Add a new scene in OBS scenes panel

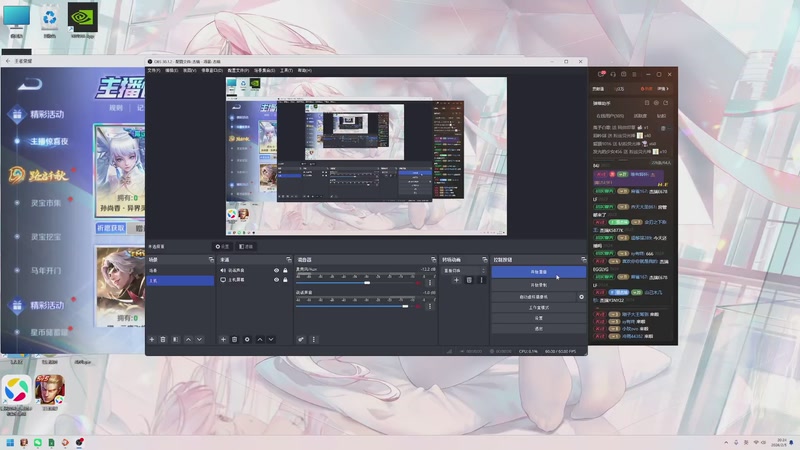pos(152,339)
